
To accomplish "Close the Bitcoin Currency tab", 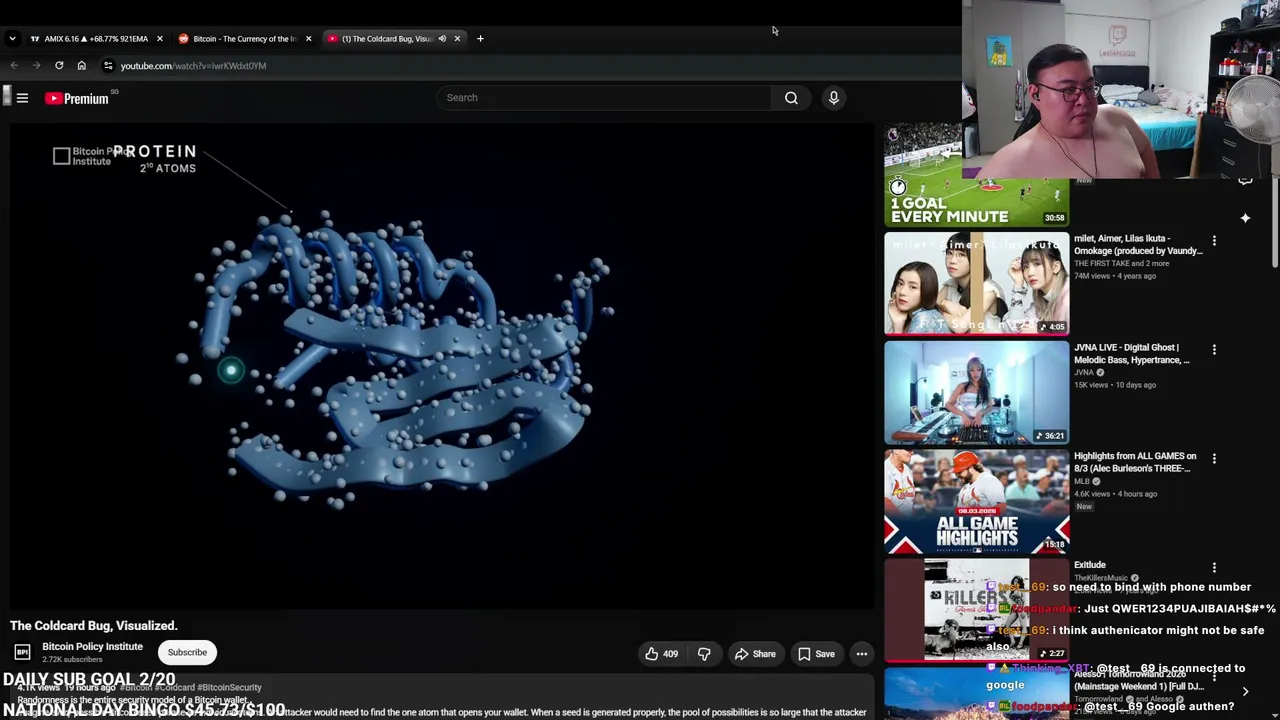I will click(x=308, y=39).
